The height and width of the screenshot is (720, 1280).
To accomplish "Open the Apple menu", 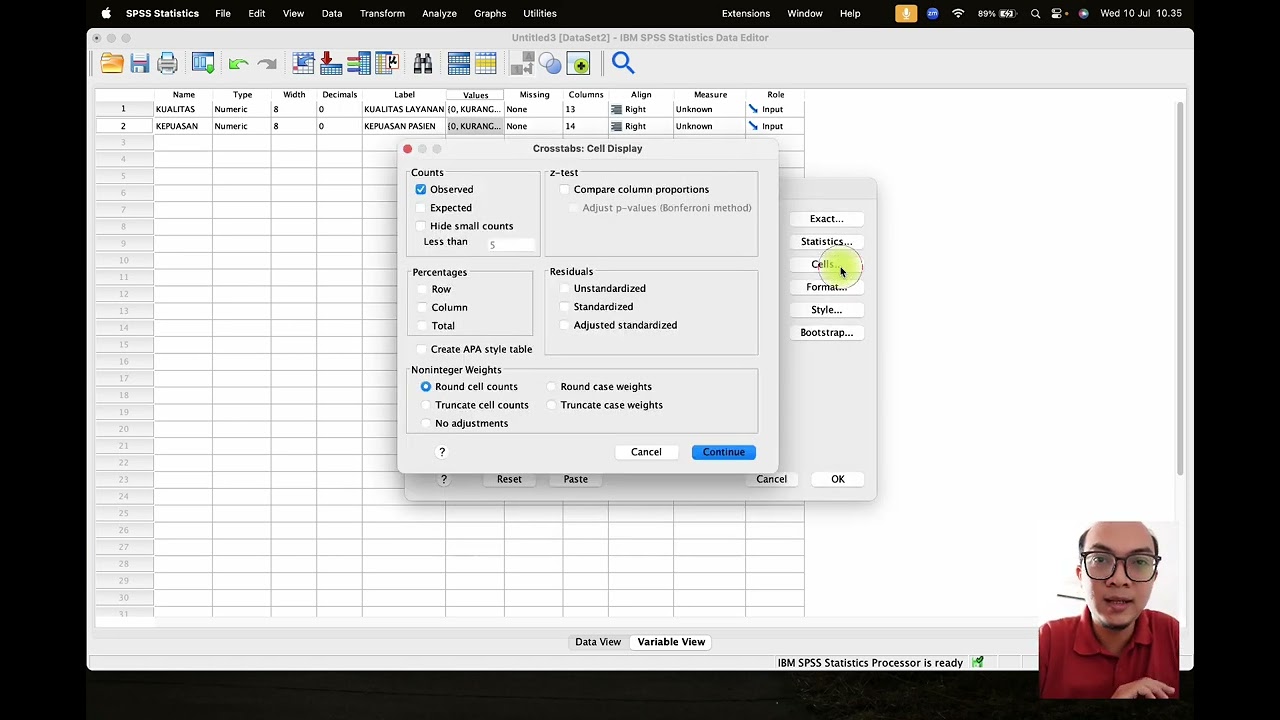I will [x=106, y=13].
